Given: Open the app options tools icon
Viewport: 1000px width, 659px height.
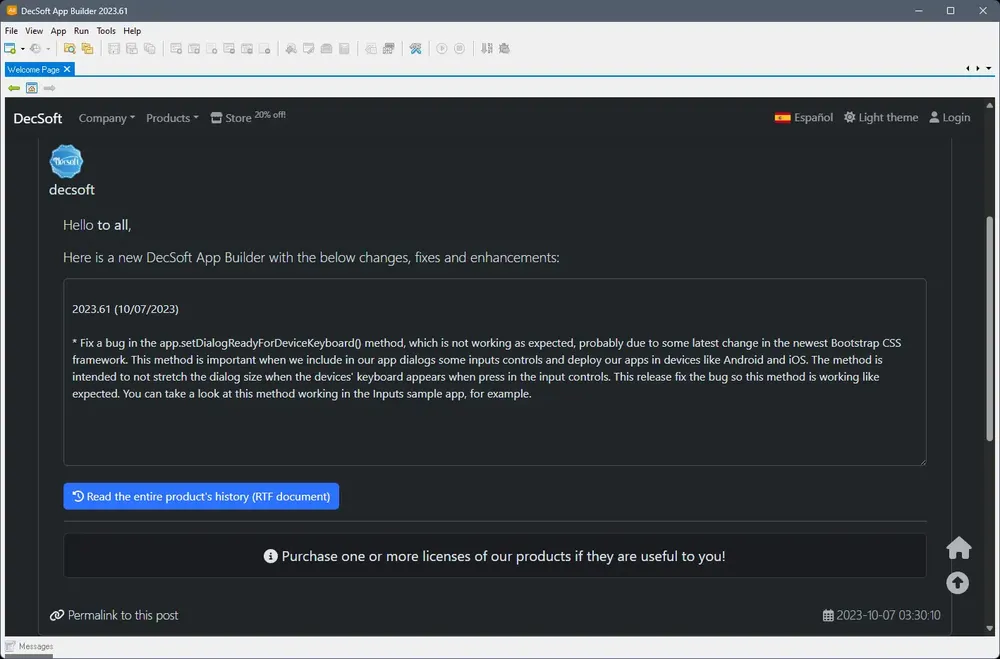Looking at the screenshot, I should tap(415, 48).
